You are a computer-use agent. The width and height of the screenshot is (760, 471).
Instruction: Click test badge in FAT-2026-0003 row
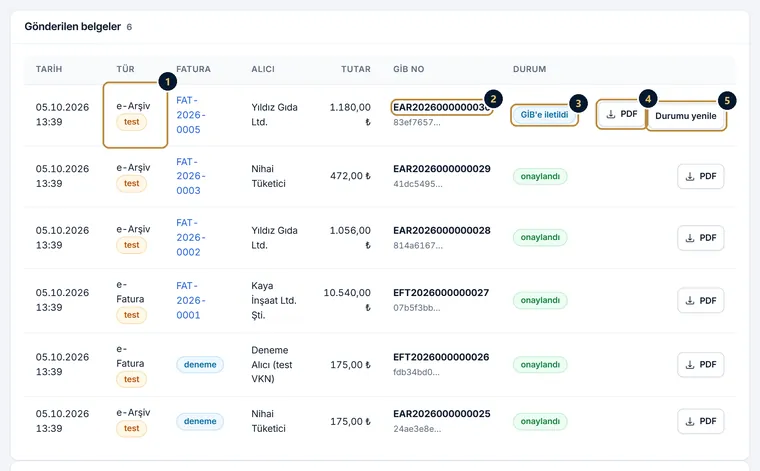pos(131,184)
